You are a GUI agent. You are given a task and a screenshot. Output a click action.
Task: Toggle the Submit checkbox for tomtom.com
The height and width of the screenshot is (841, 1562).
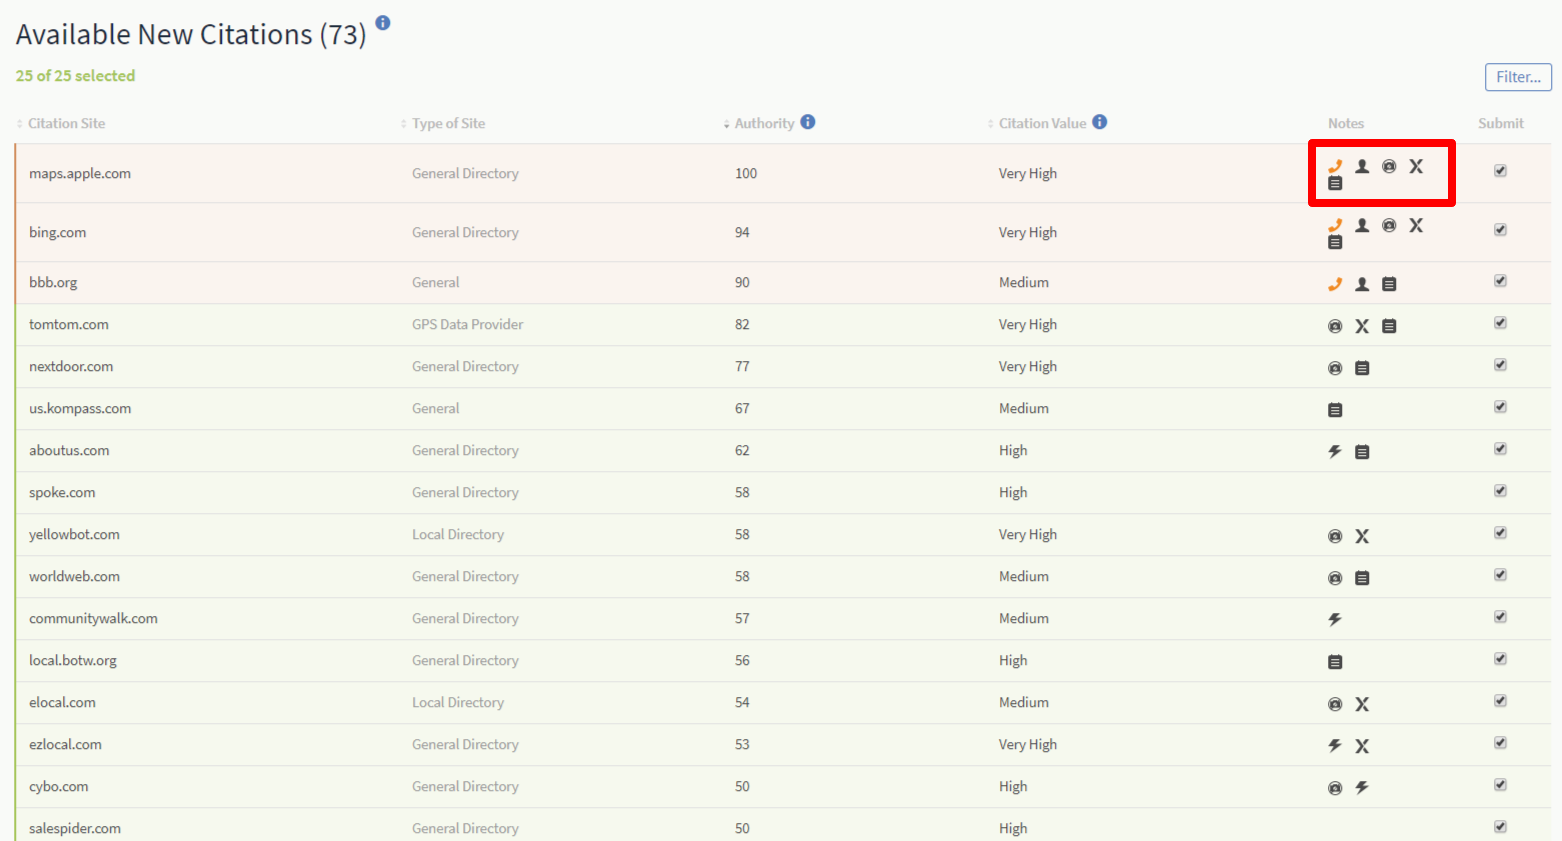click(1500, 323)
